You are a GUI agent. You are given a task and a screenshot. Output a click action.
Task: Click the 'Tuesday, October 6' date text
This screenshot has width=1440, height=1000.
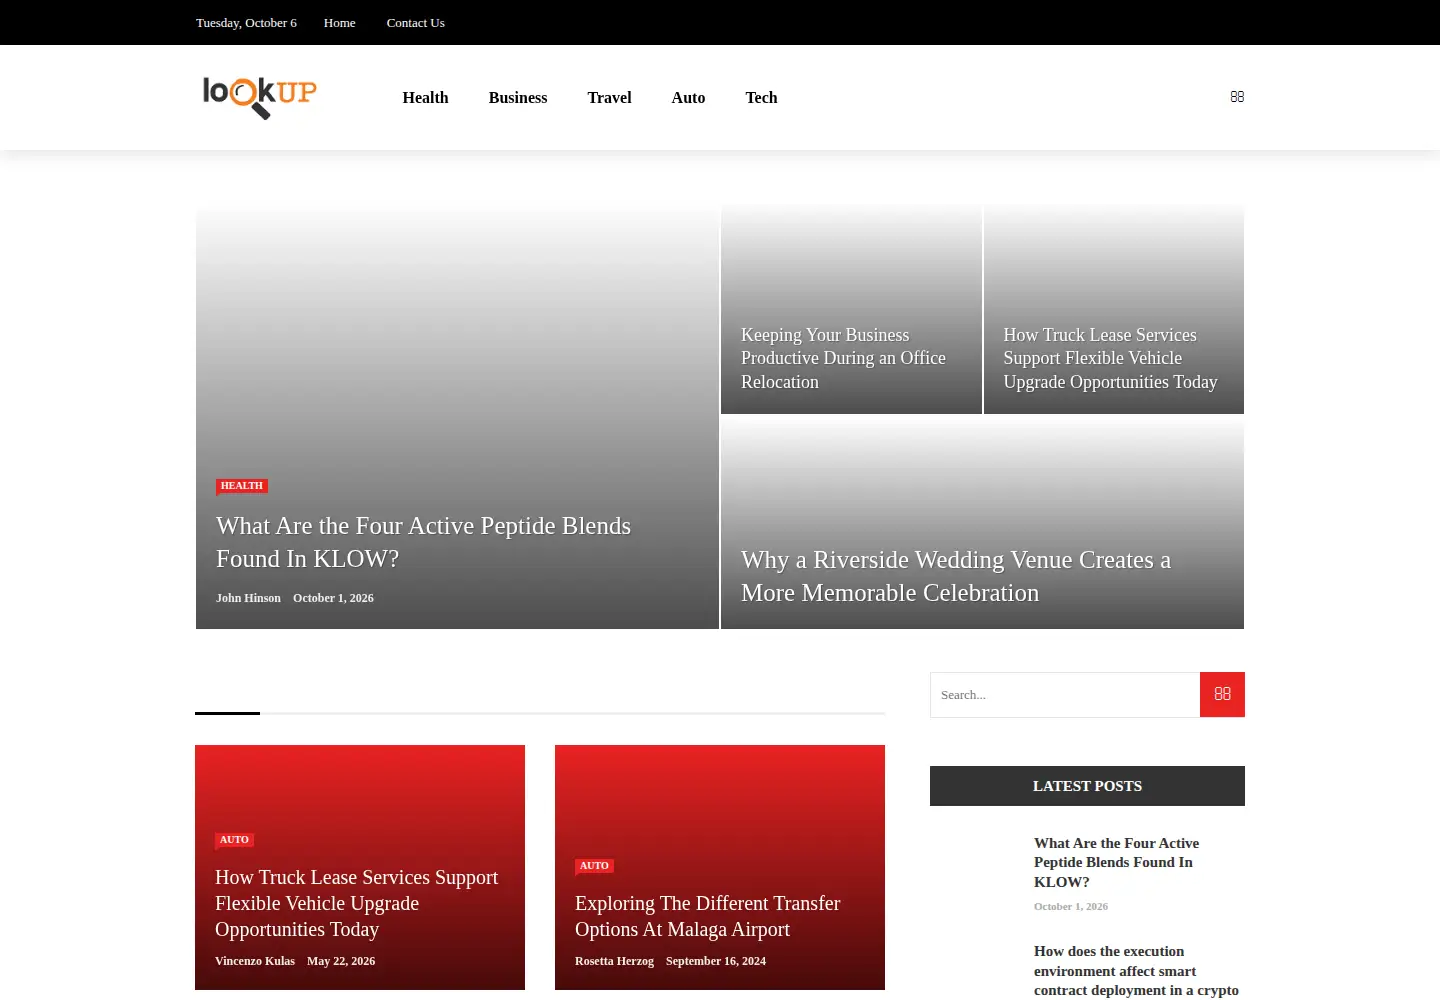coord(246,23)
